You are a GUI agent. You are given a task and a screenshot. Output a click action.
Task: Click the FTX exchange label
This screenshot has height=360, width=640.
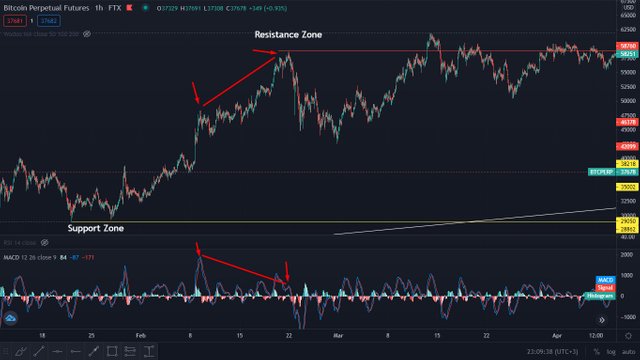point(115,8)
